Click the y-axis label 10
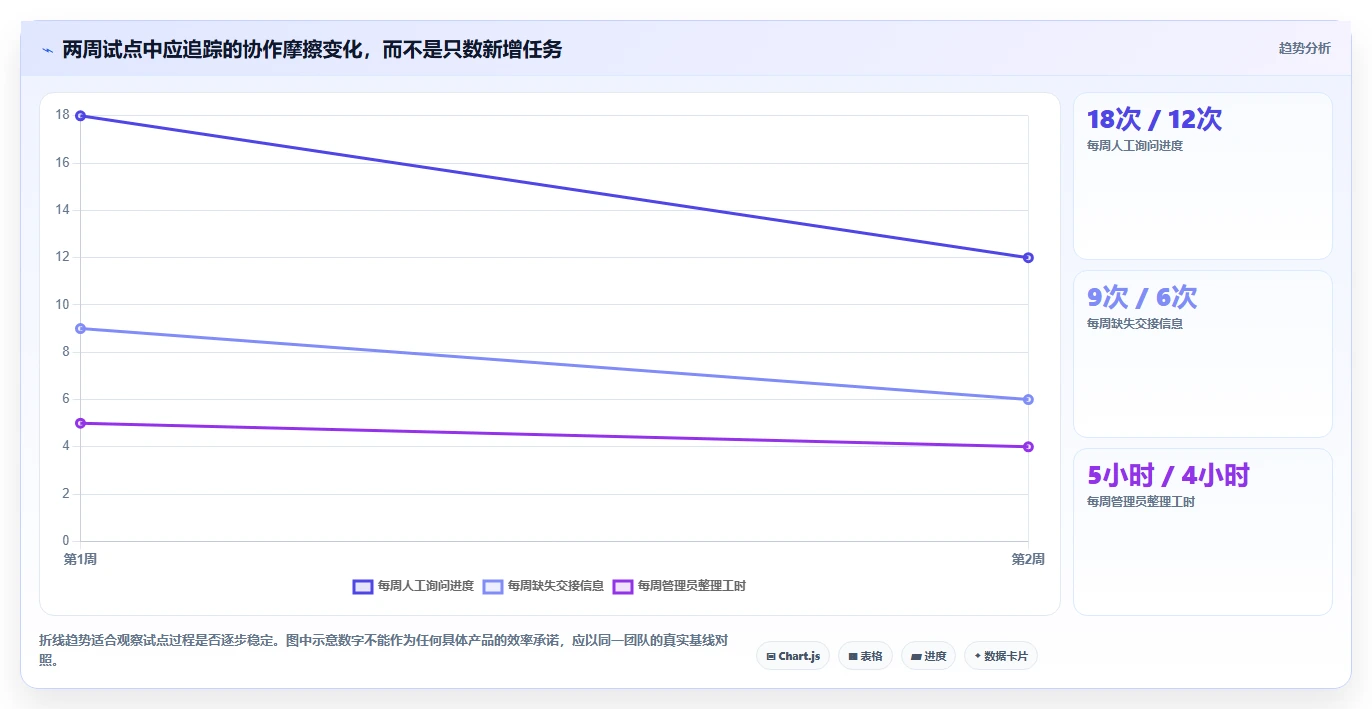This screenshot has height=709, width=1372. click(x=63, y=304)
